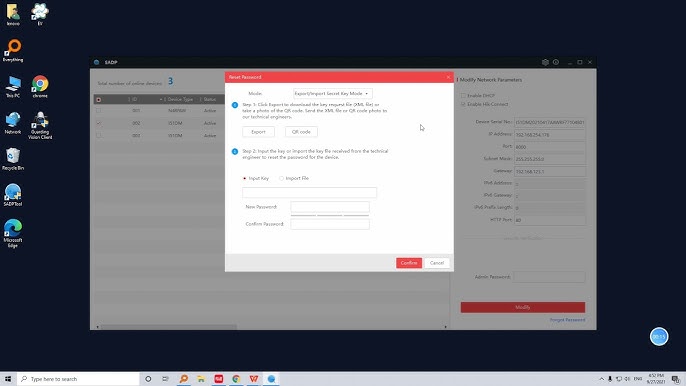Click the taskbar clock
The height and width of the screenshot is (386, 686).
tap(655, 379)
